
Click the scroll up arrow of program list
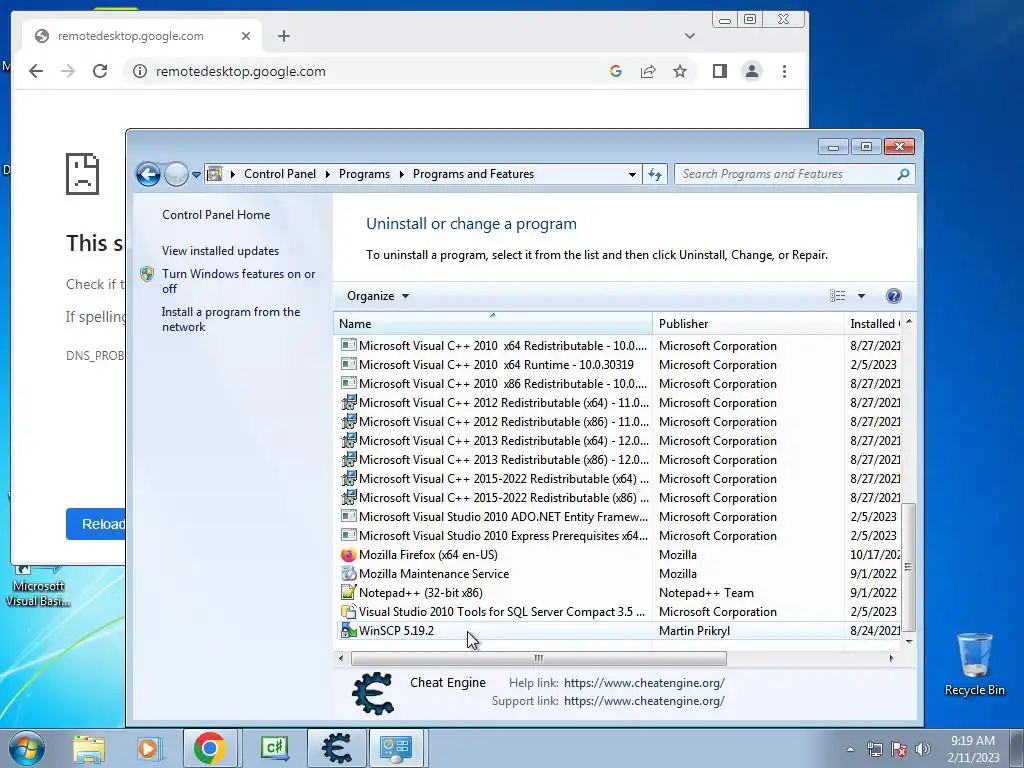(x=908, y=322)
